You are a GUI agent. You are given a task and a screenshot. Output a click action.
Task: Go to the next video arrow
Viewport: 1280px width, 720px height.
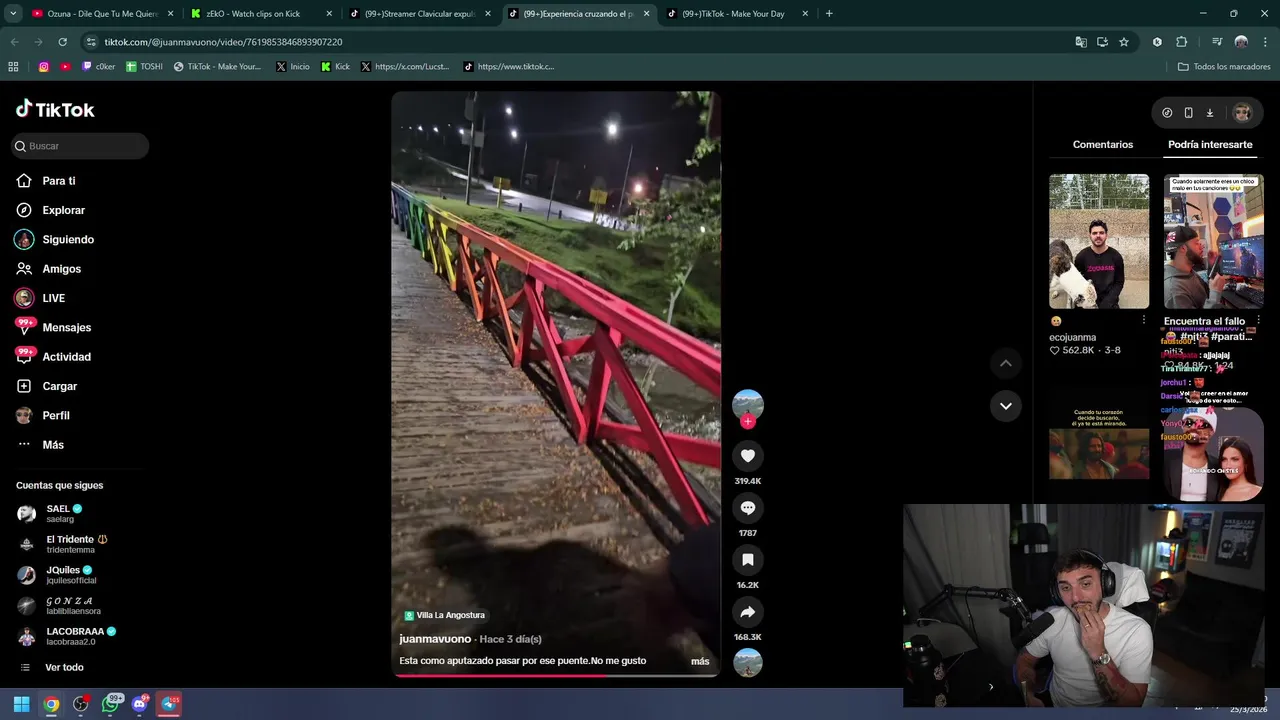point(1005,406)
